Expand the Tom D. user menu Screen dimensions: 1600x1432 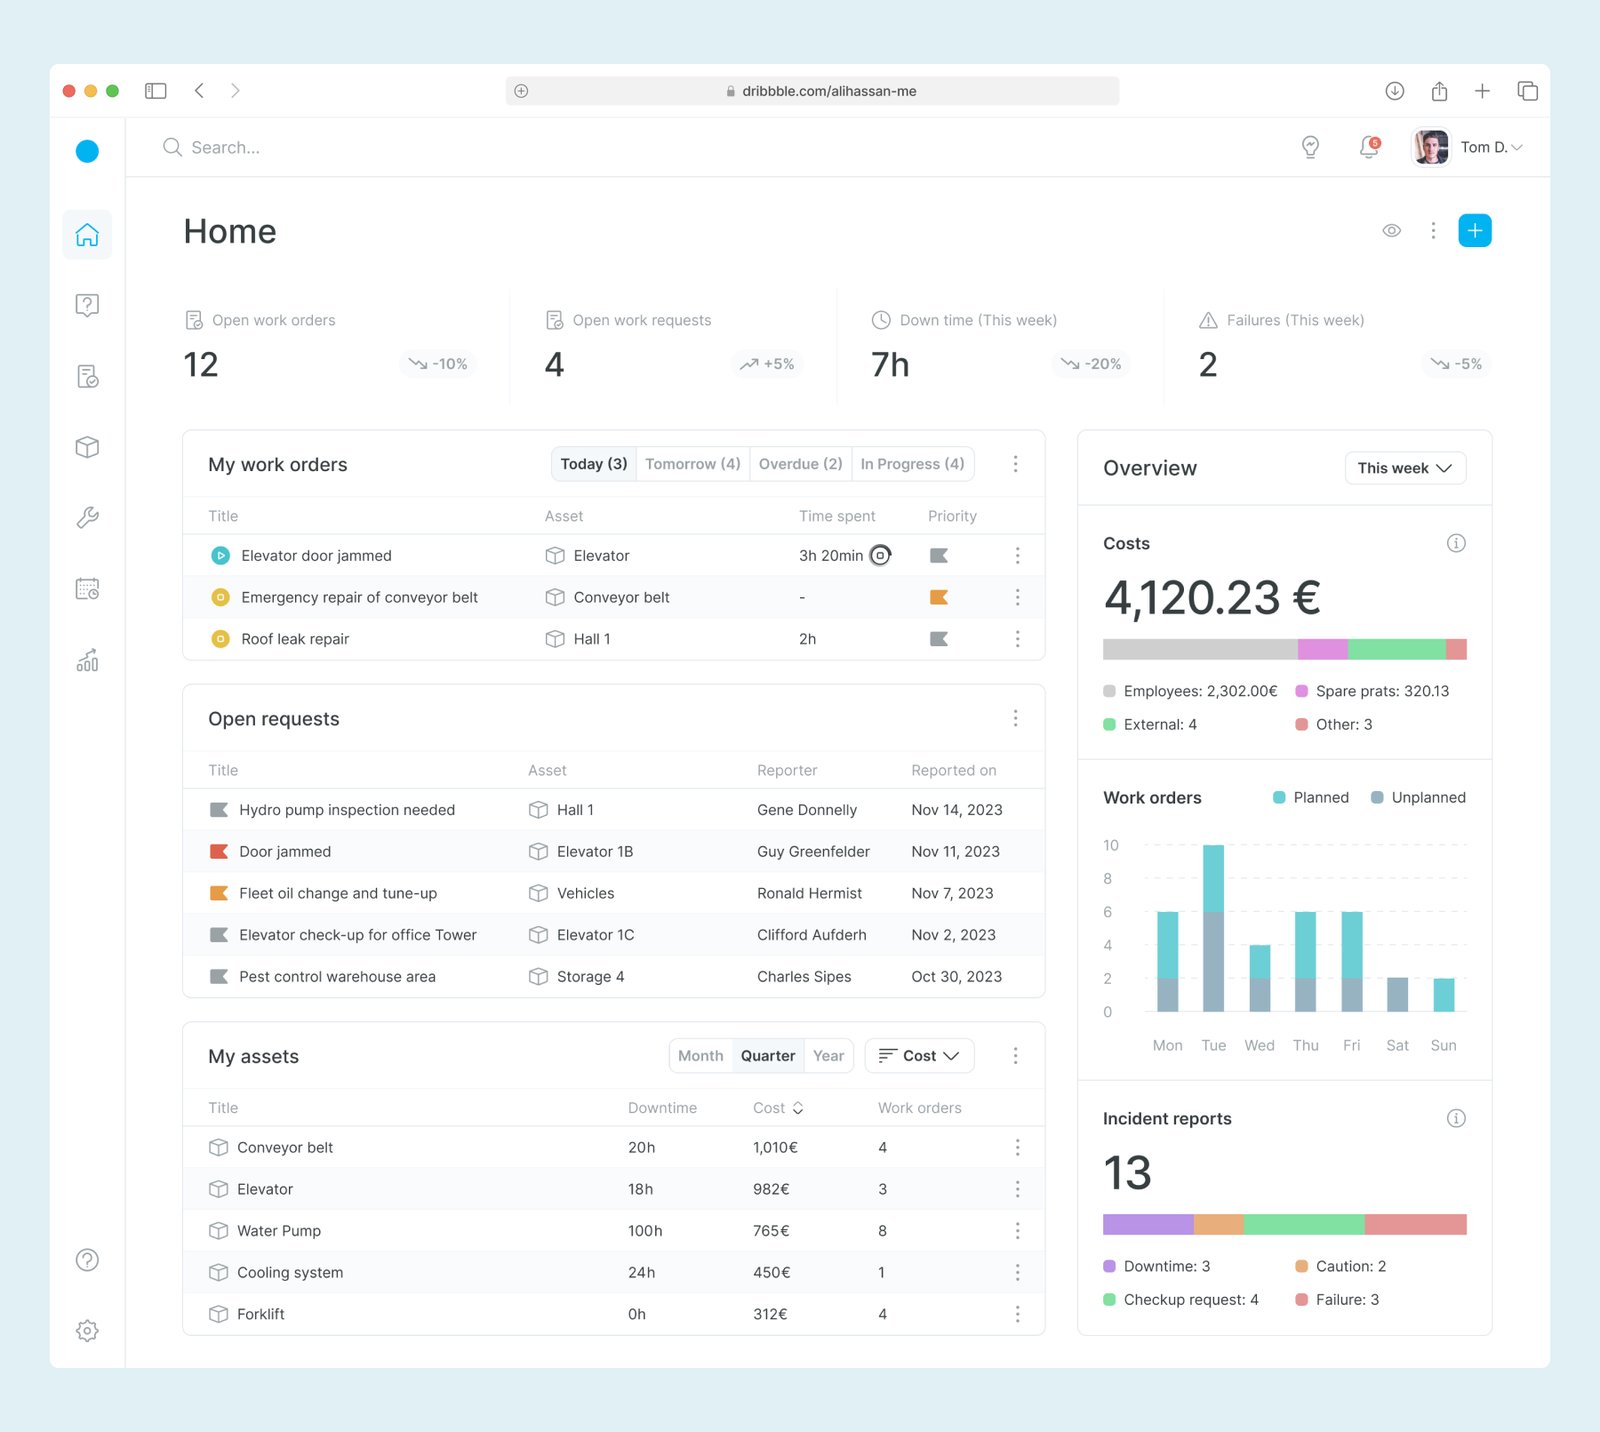click(1468, 147)
